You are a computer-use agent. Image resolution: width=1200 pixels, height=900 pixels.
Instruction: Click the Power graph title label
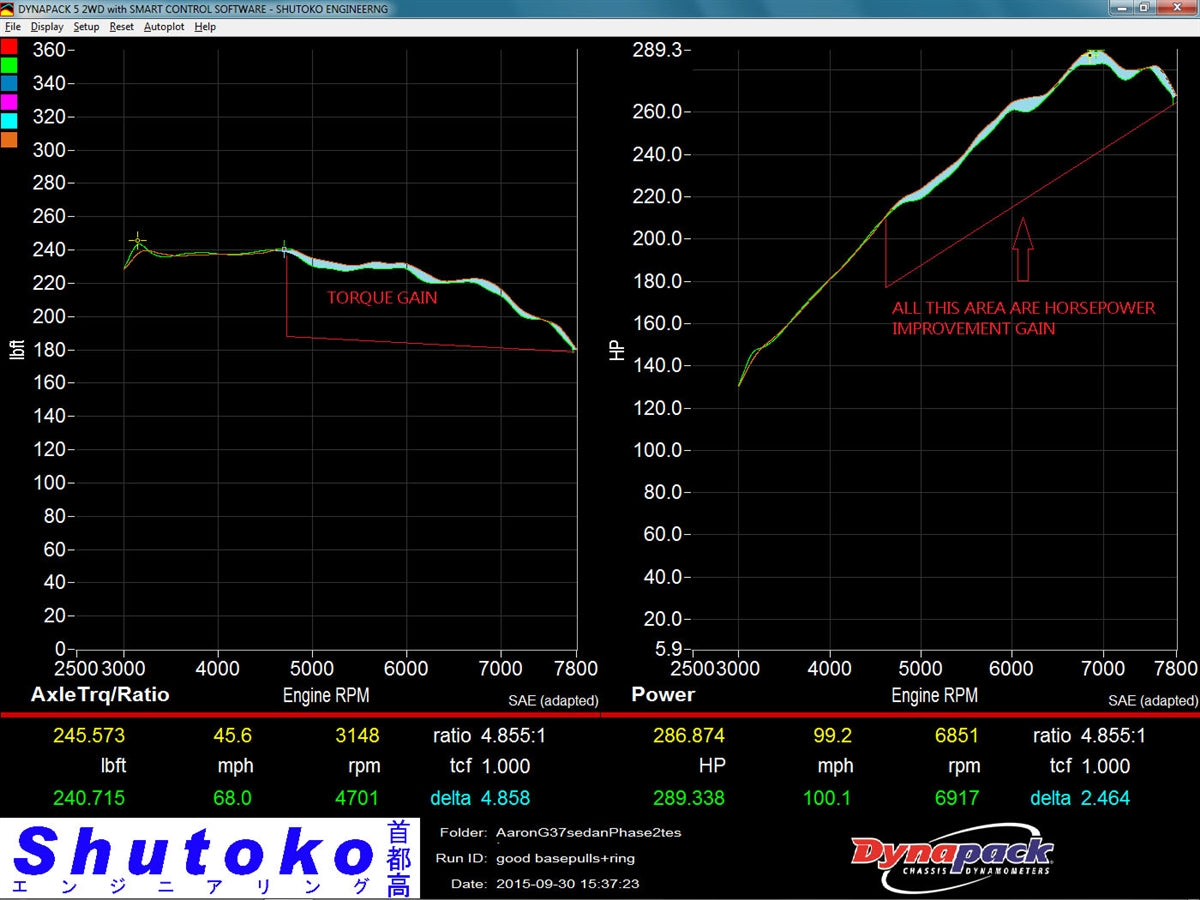(663, 694)
